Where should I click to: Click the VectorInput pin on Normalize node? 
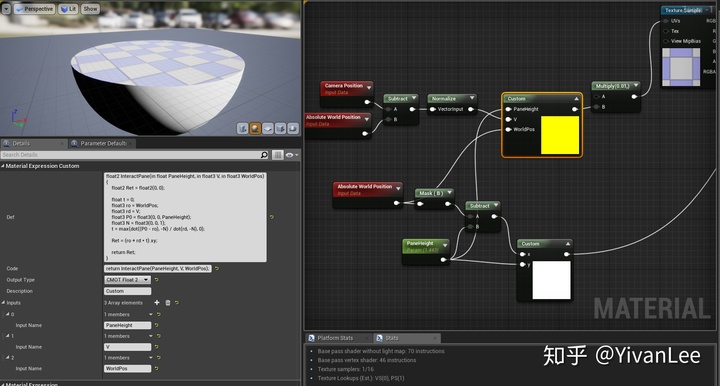433,109
